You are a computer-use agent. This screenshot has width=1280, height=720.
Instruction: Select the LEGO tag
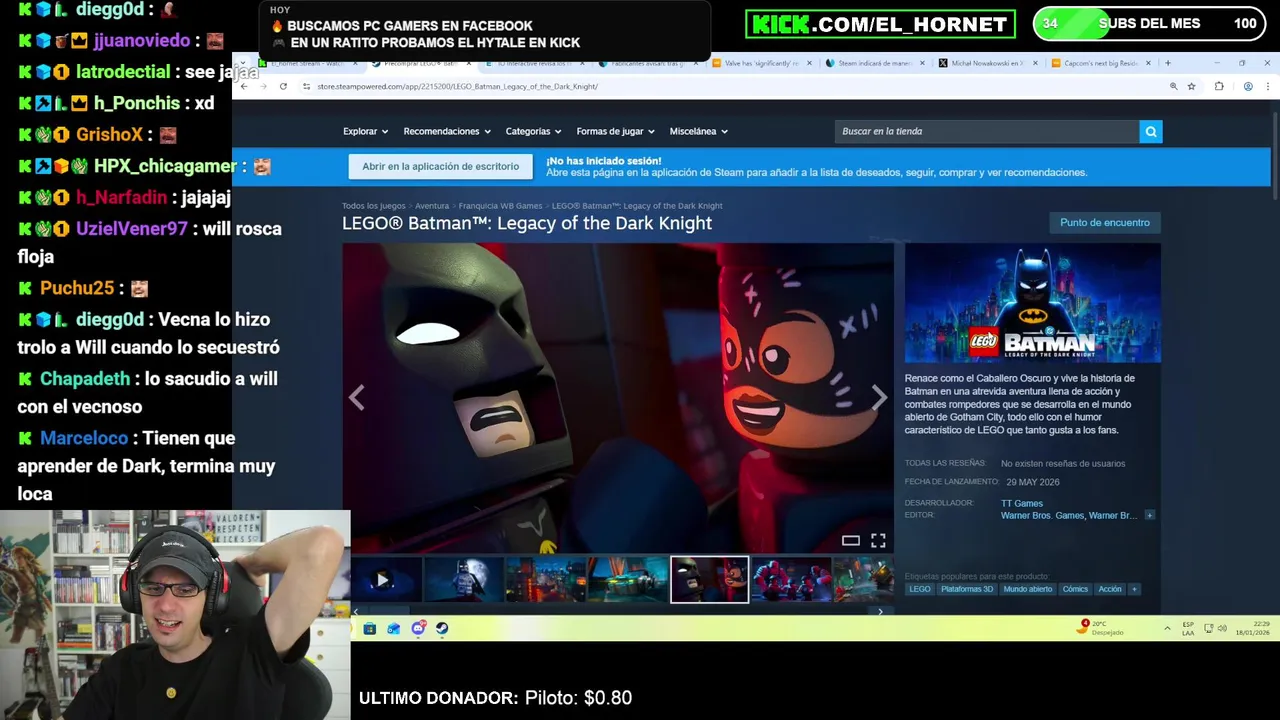920,589
